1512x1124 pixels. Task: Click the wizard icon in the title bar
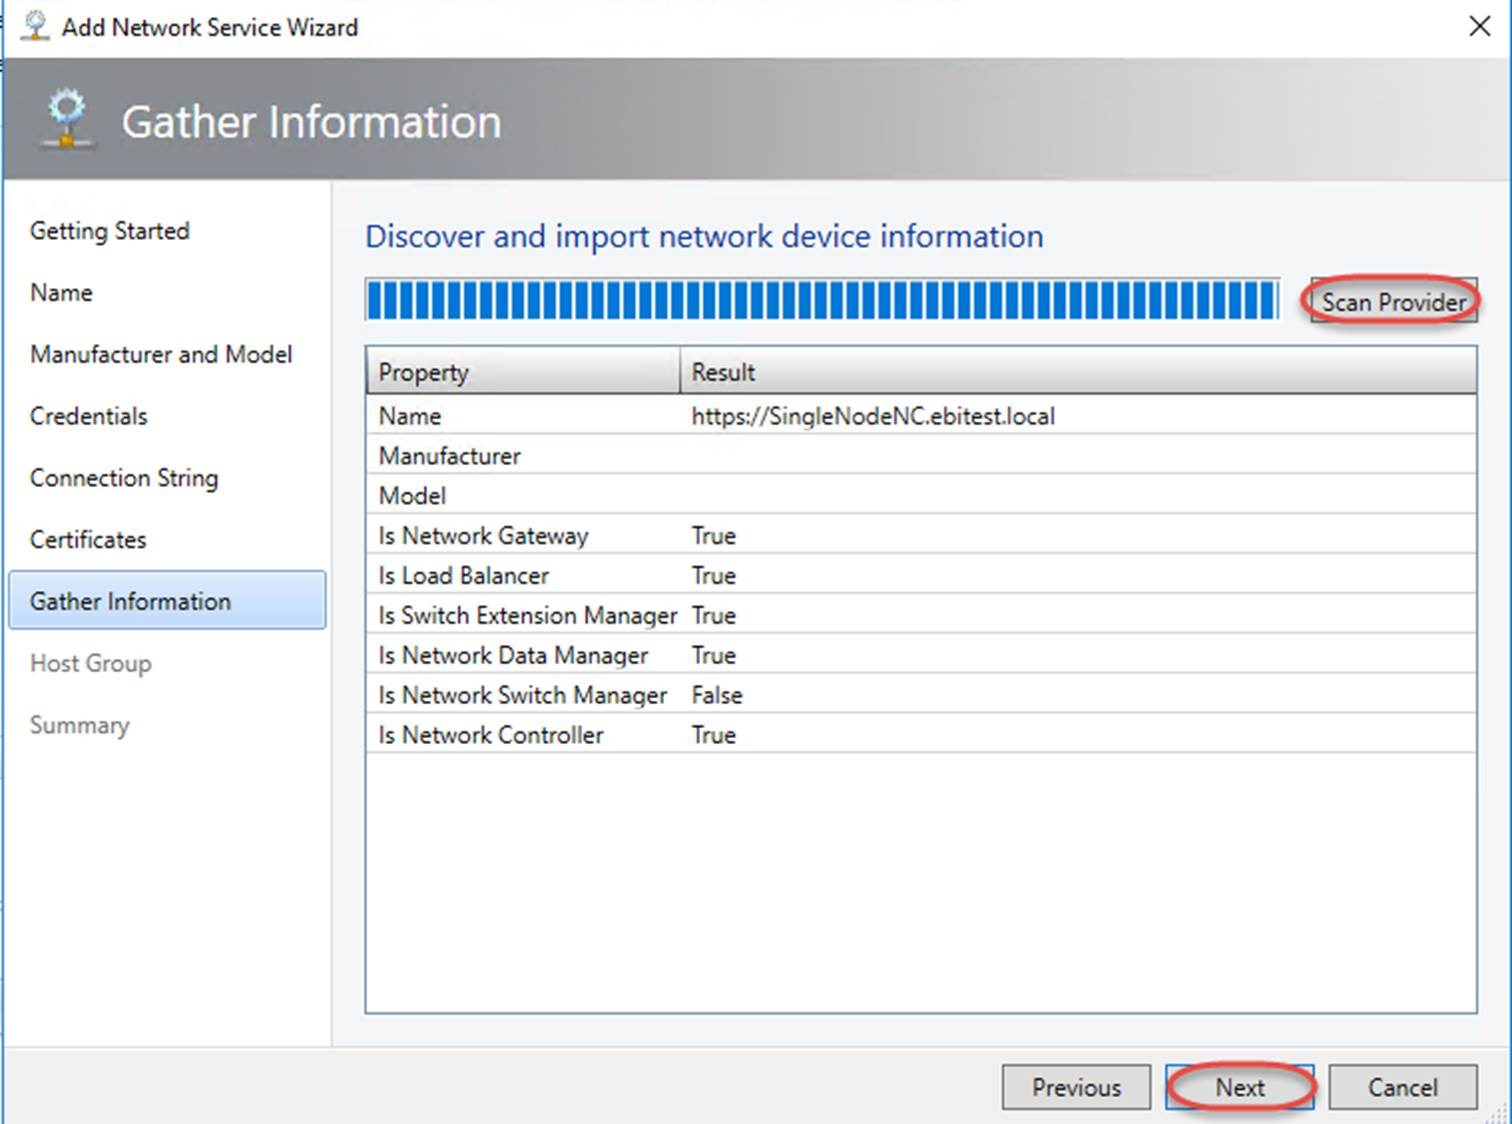pos(35,26)
